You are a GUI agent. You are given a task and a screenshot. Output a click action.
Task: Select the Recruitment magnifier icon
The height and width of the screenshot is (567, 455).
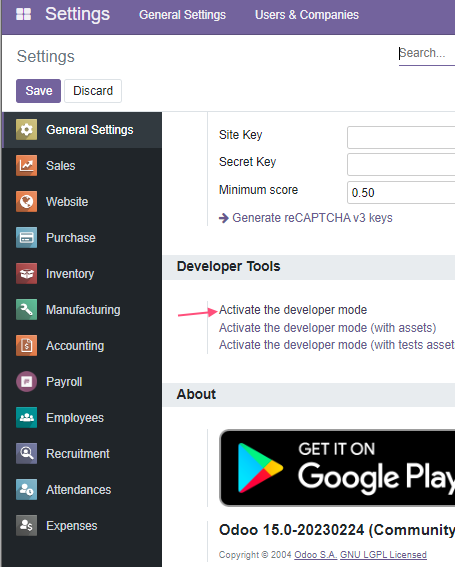click(26, 453)
